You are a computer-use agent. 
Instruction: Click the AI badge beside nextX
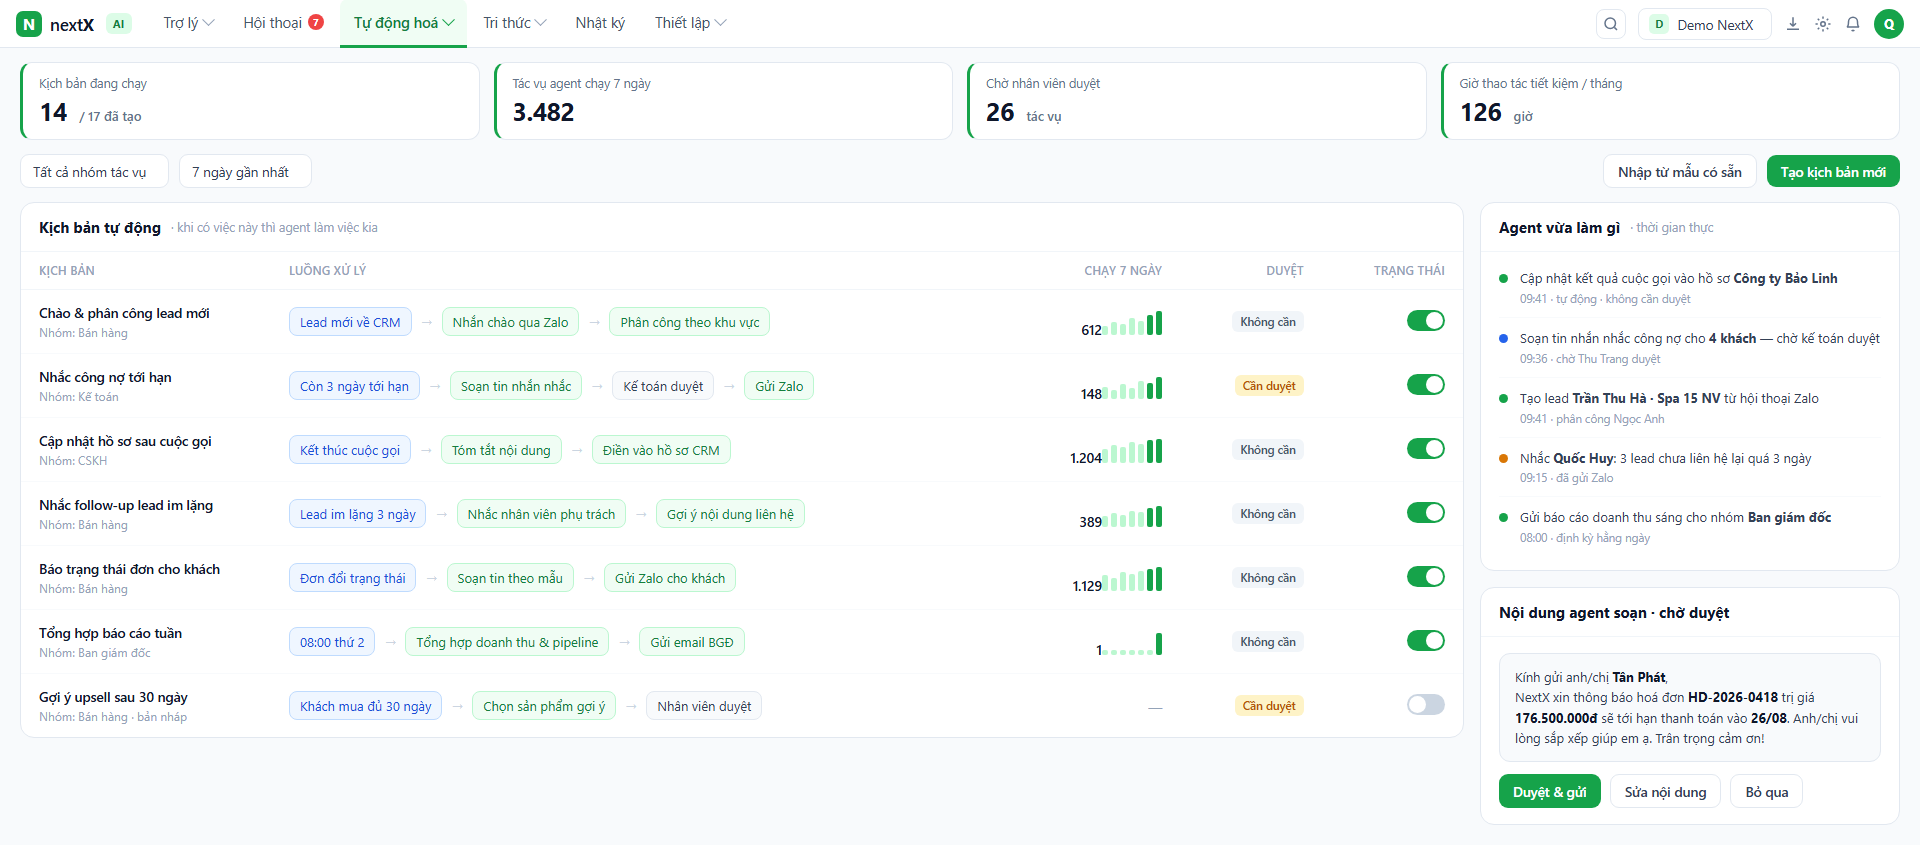(119, 24)
